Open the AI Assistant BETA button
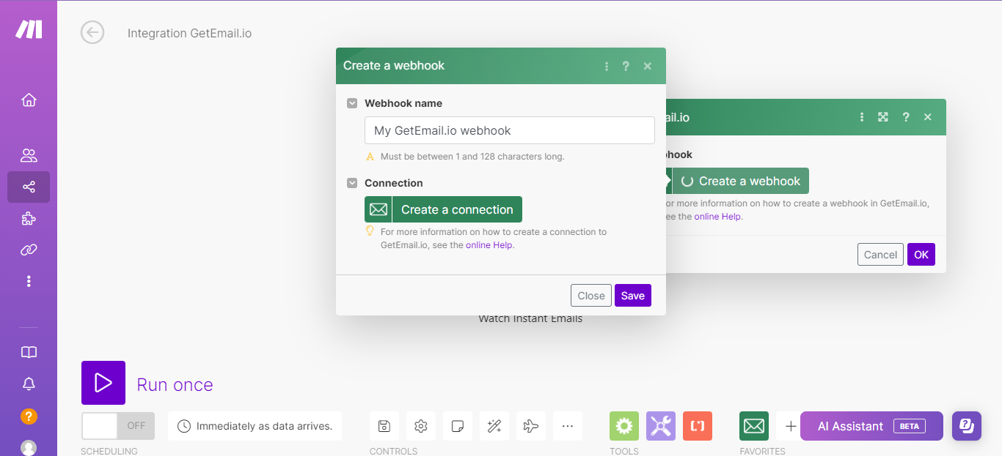The image size is (1002, 456). (872, 426)
